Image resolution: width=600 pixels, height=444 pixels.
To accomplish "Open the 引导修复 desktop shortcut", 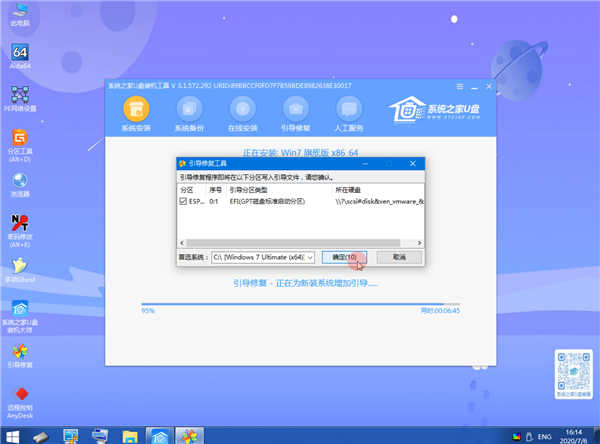I will (x=20, y=356).
